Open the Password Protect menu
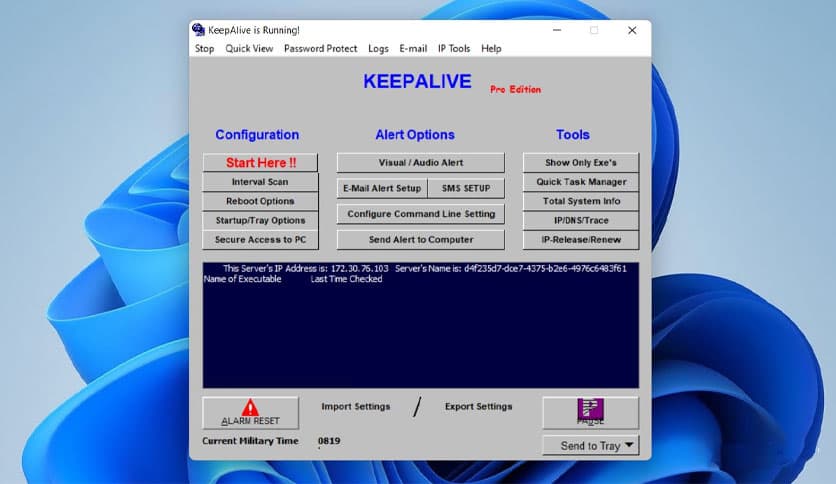 coord(320,49)
